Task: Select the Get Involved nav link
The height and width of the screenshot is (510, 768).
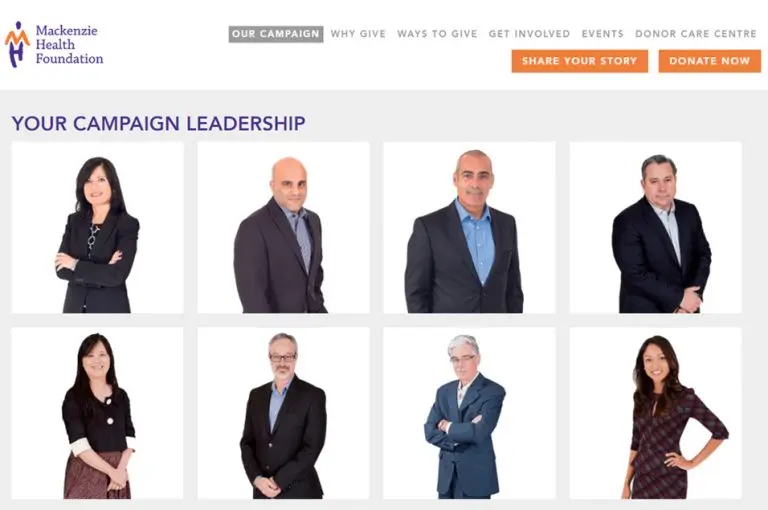Action: [529, 34]
